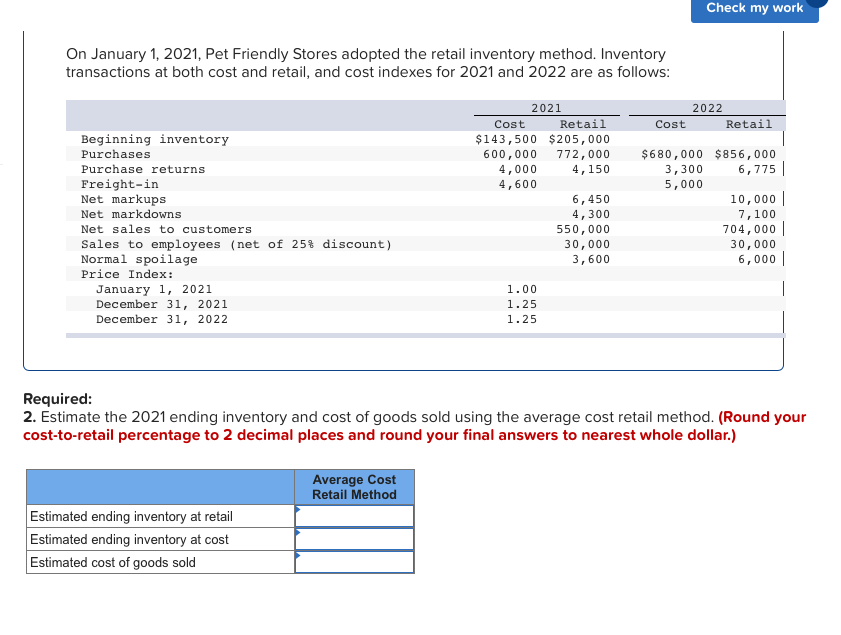
Task: Click the 6,000 normal spoilage 2022 value
Action: (757, 260)
